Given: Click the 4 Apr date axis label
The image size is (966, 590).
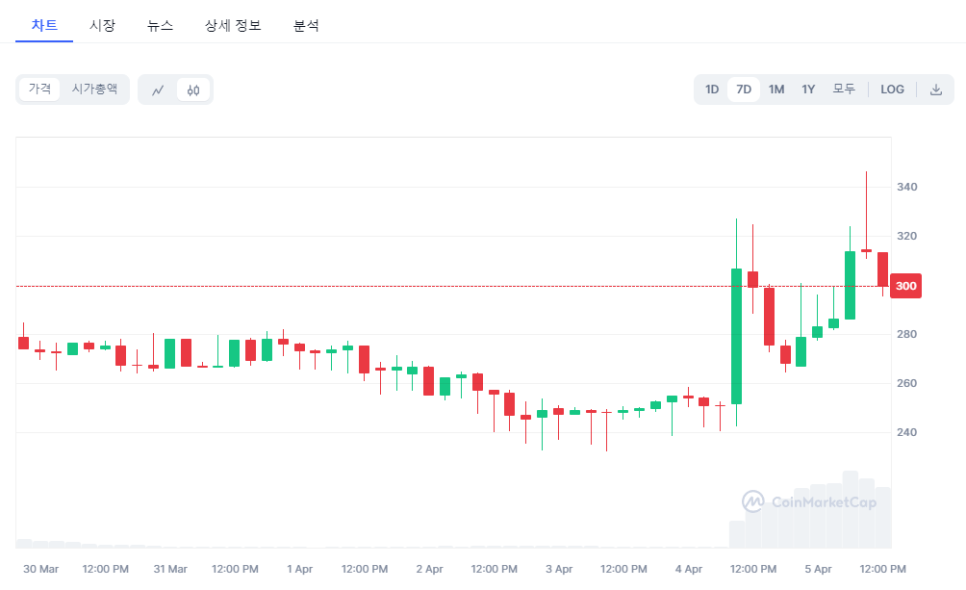Looking at the screenshot, I should tap(688, 569).
